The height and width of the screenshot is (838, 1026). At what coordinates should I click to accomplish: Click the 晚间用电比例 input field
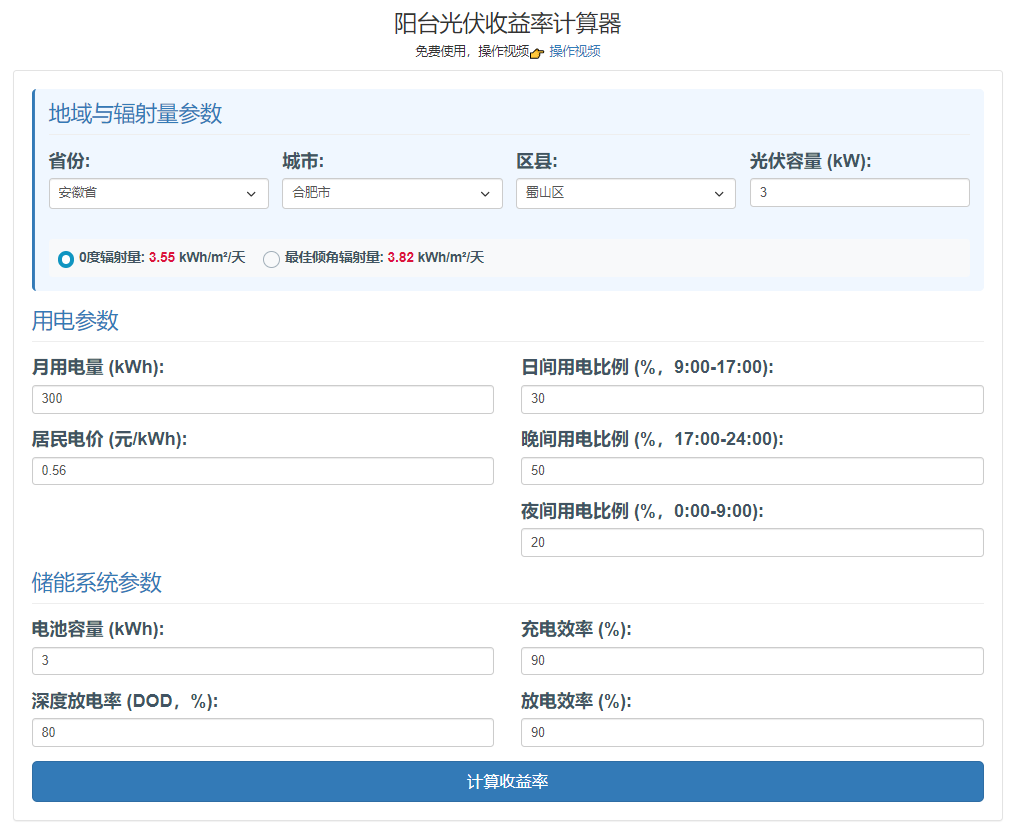(751, 471)
